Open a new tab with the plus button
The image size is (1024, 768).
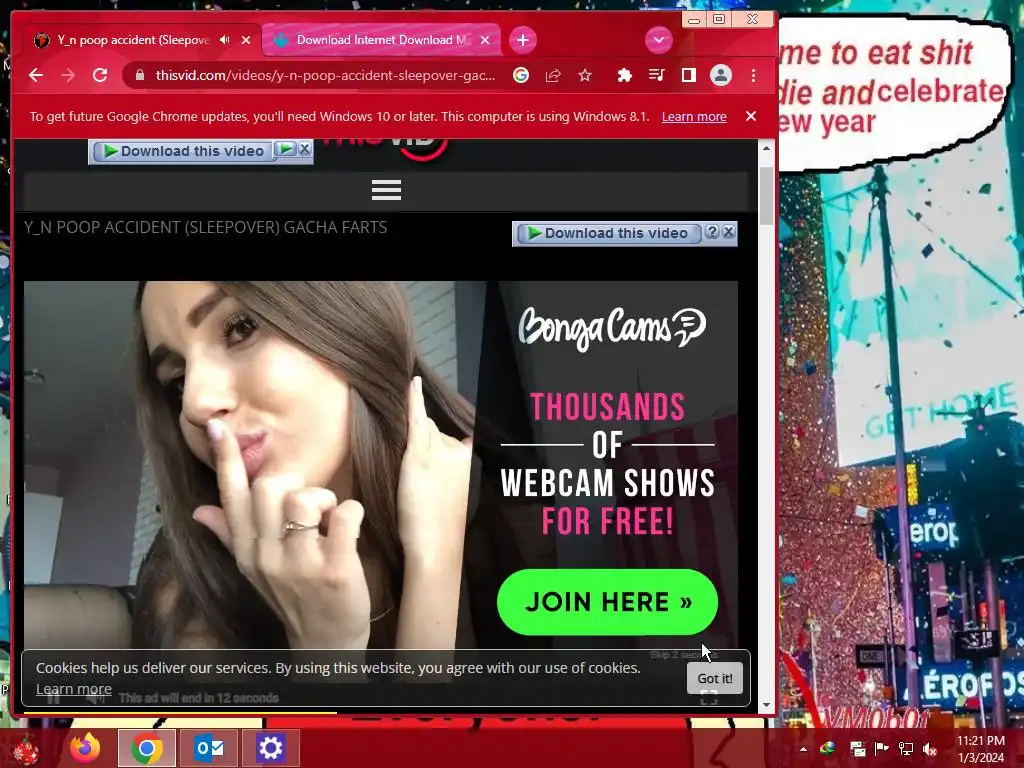pos(522,40)
